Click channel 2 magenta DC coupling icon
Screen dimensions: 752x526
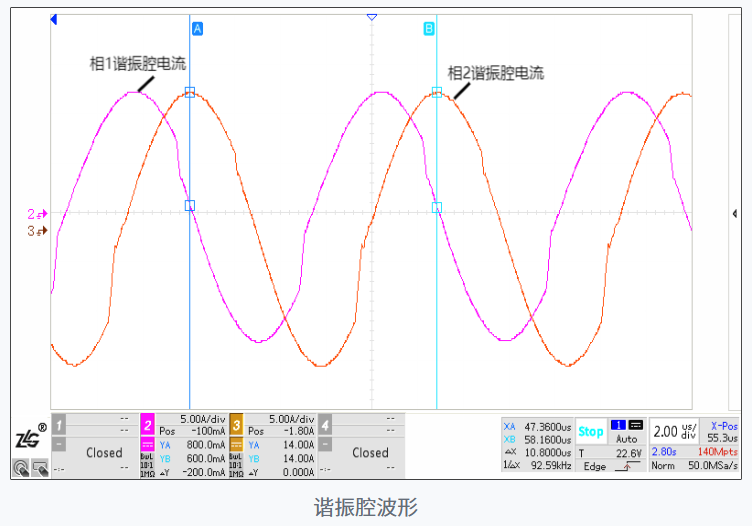pyautogui.click(x=147, y=444)
